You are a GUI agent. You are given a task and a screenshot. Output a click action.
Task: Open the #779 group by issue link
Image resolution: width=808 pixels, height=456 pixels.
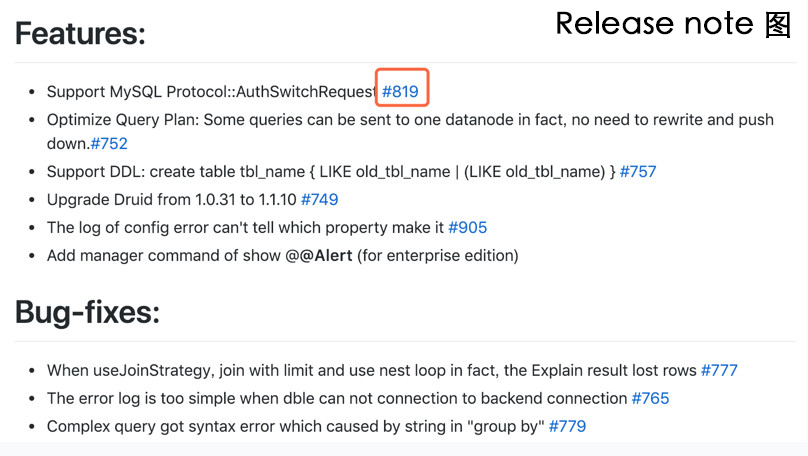point(567,426)
